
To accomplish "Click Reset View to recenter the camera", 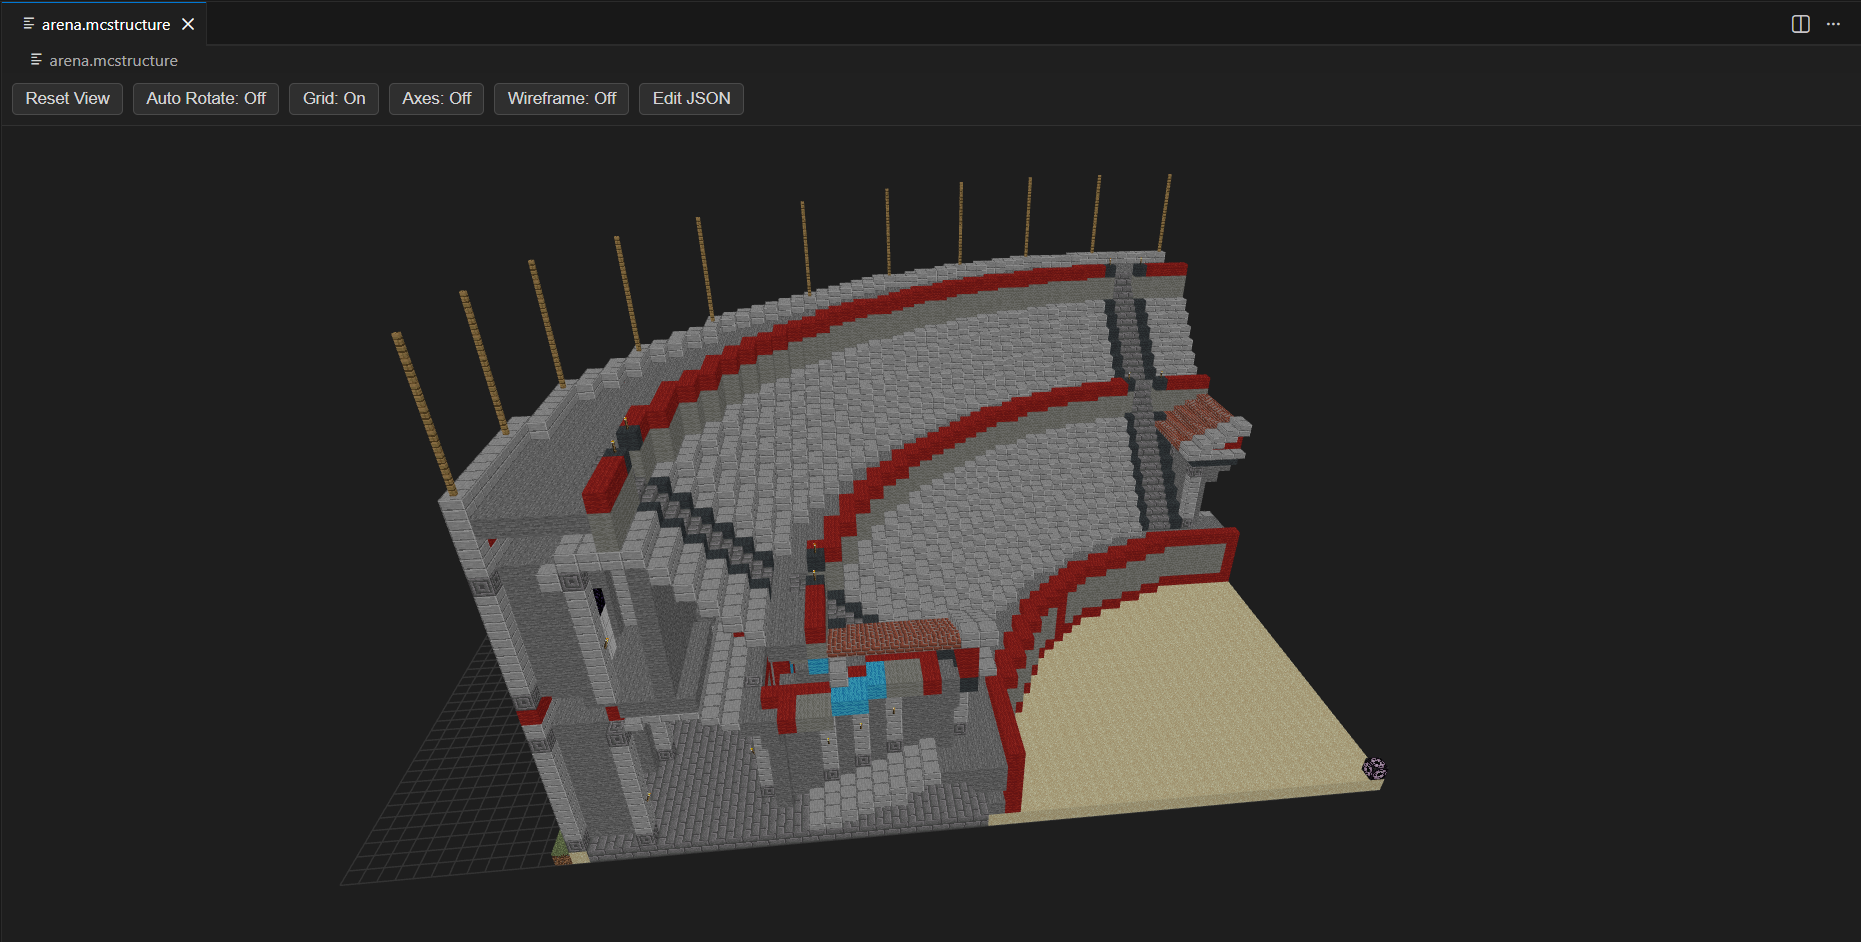I will click(66, 98).
